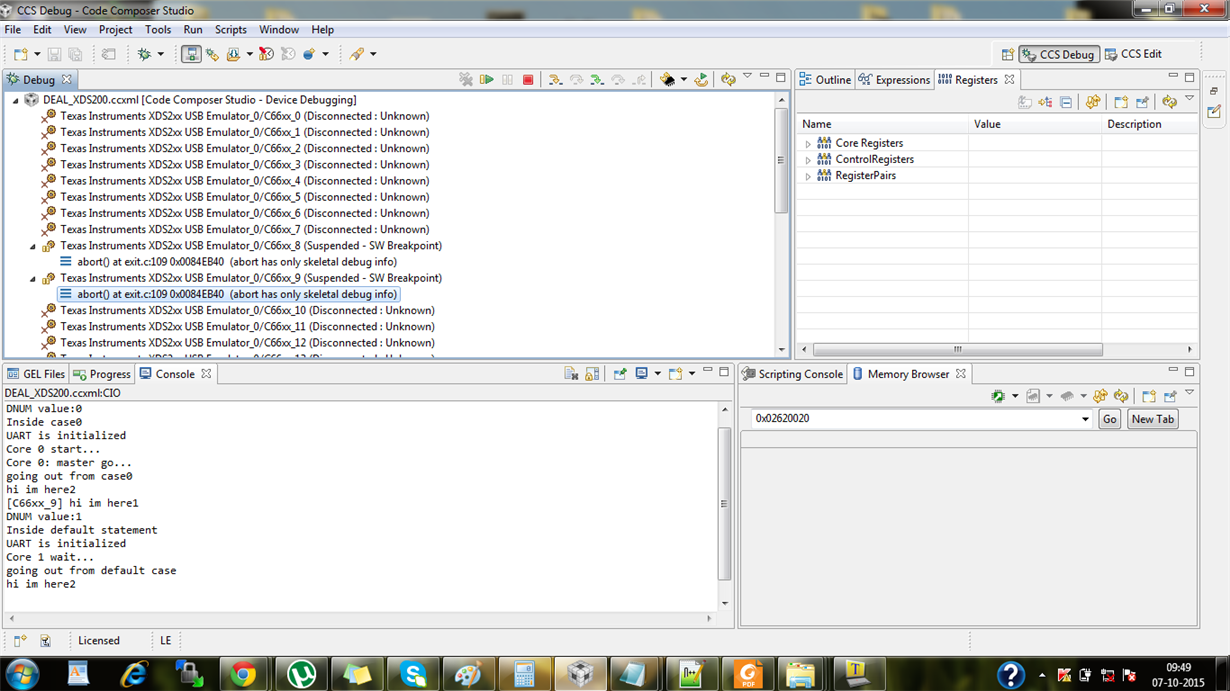Expand the RegisterPairs group
Viewport: 1230px width, 691px height.
[808, 176]
